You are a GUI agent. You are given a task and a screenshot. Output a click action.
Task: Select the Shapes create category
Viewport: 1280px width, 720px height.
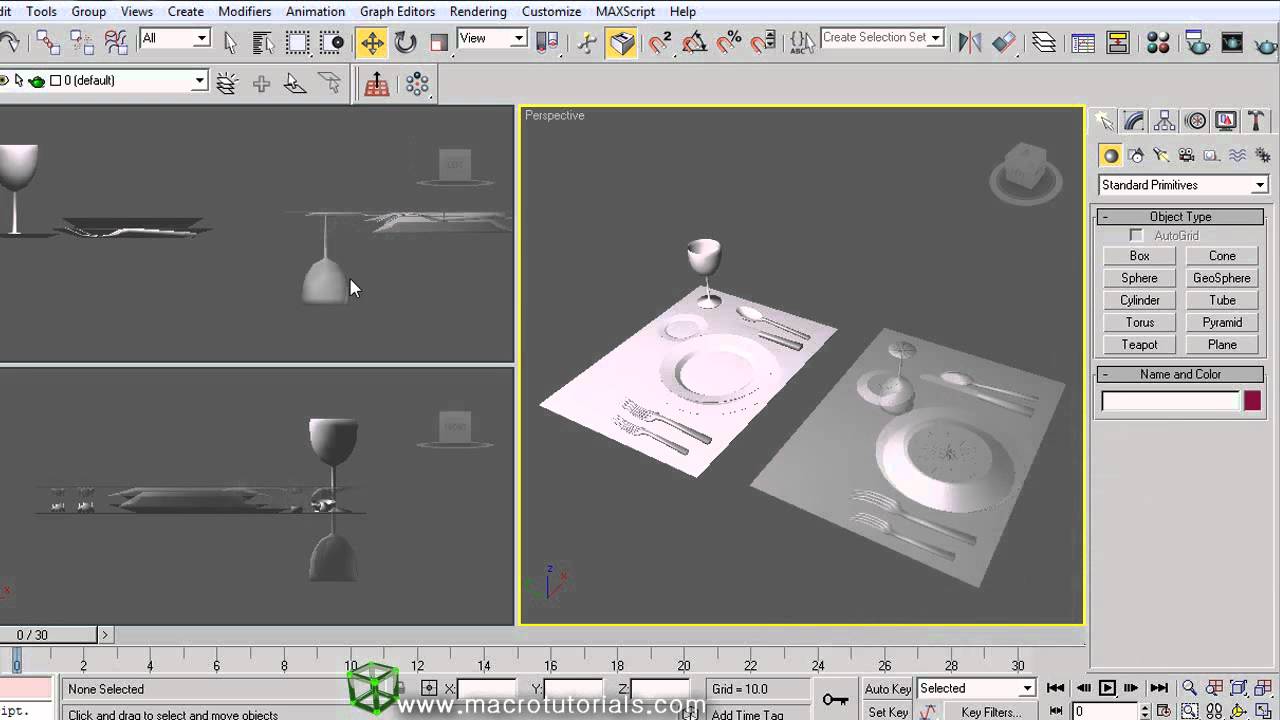[x=1136, y=155]
